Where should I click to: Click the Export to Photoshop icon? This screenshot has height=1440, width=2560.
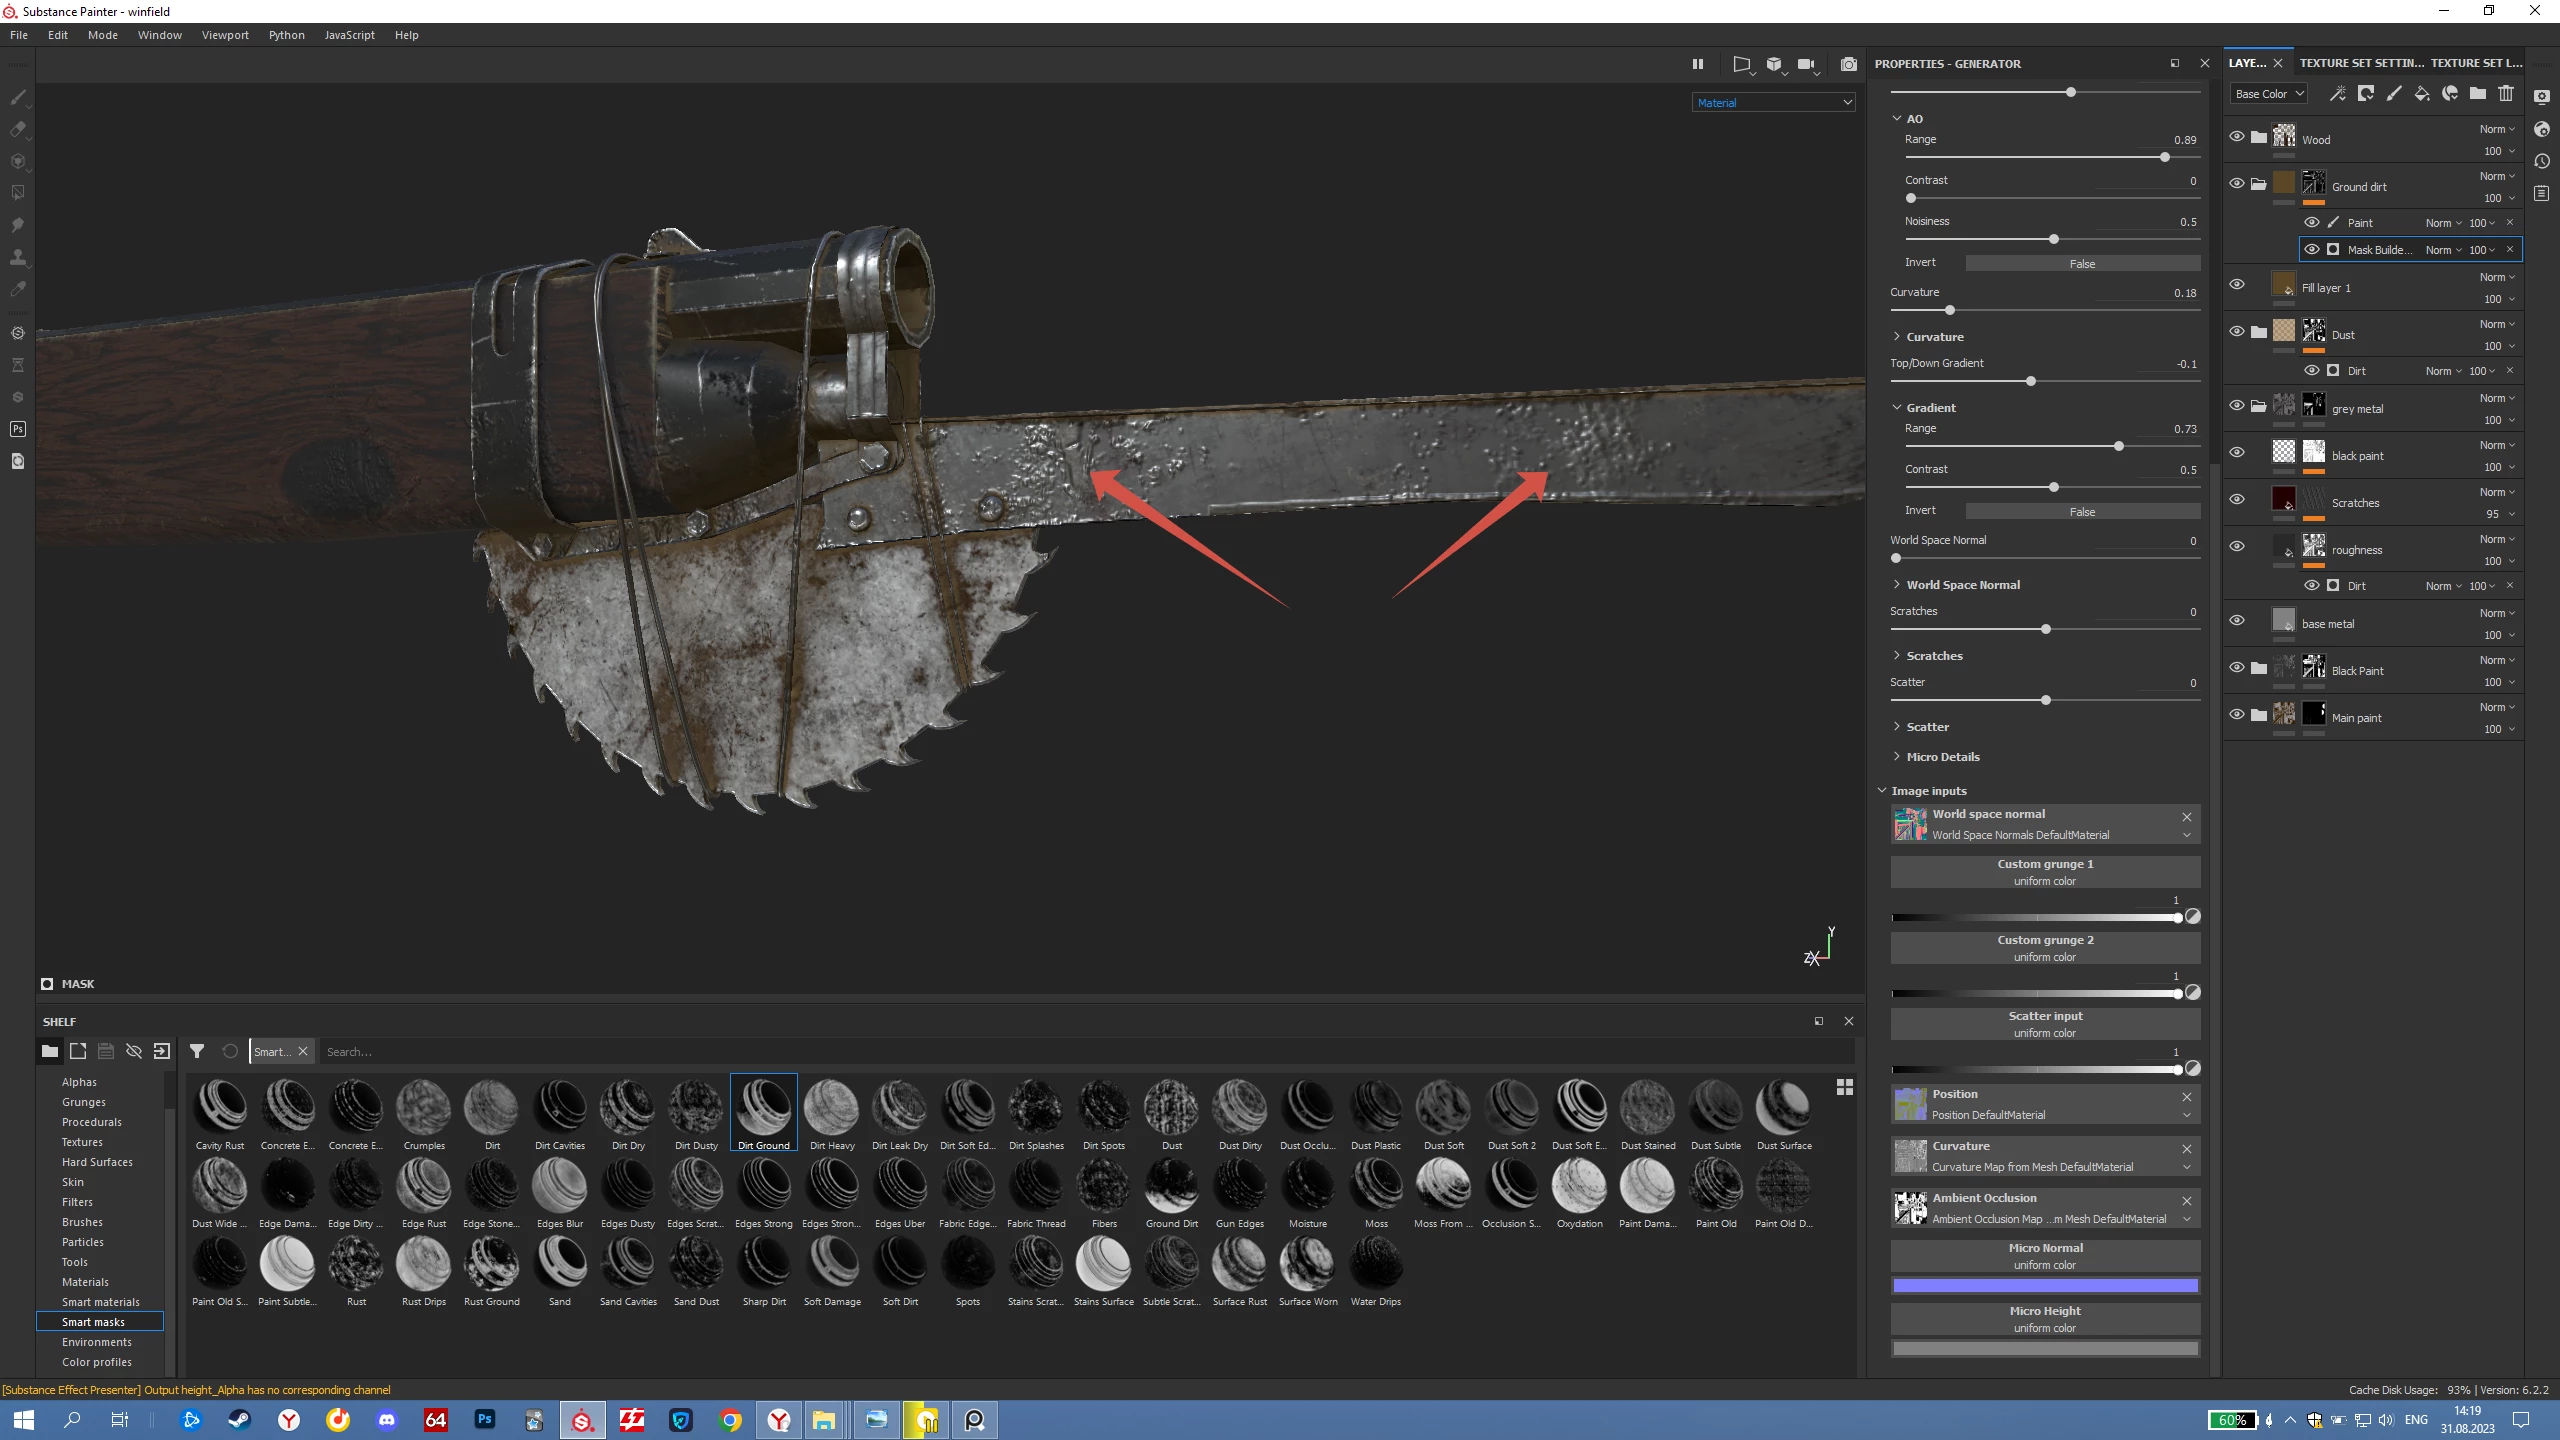pyautogui.click(x=18, y=429)
